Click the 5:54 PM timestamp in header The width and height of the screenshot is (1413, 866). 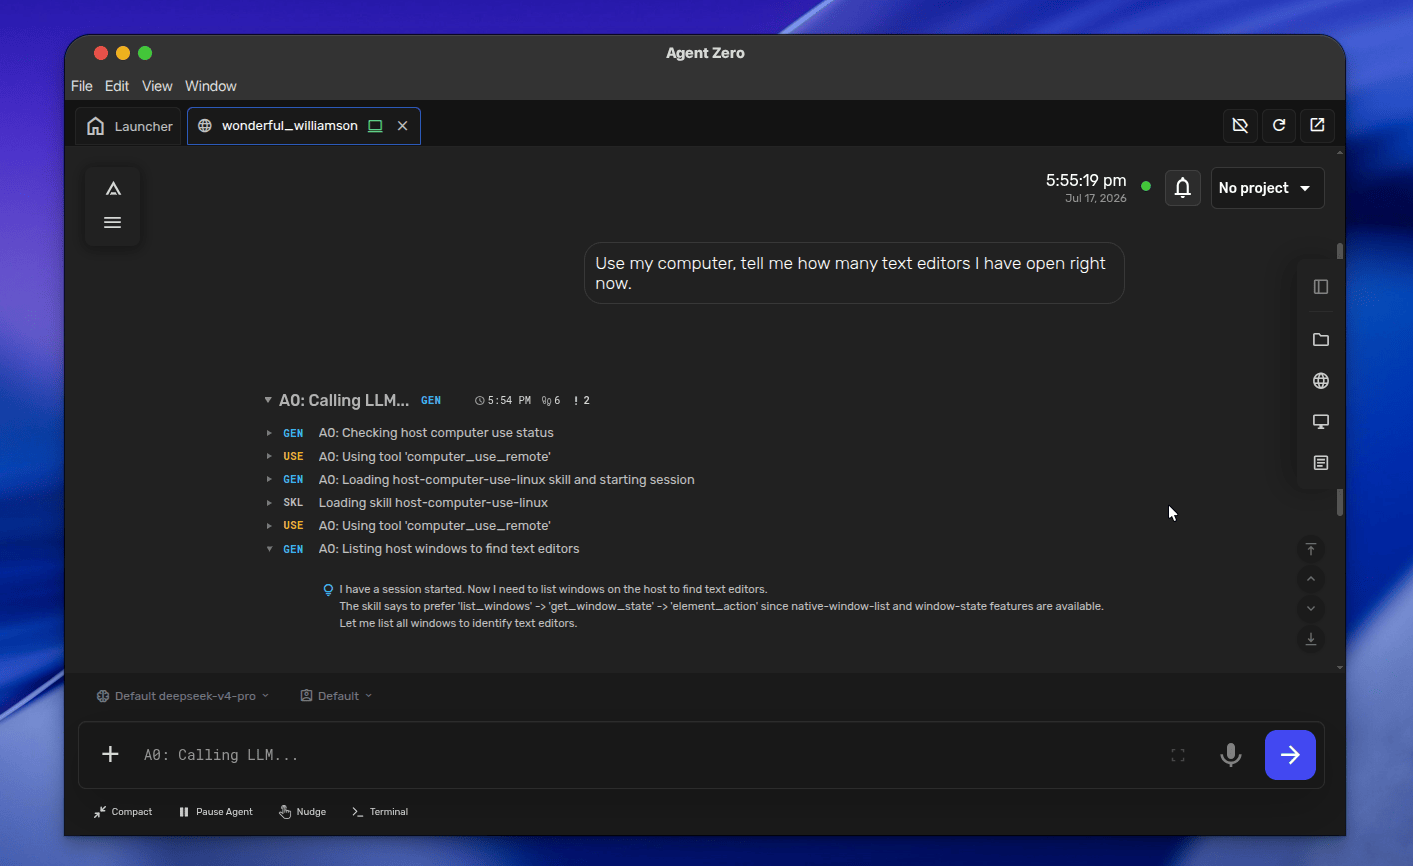pyautogui.click(x=503, y=400)
